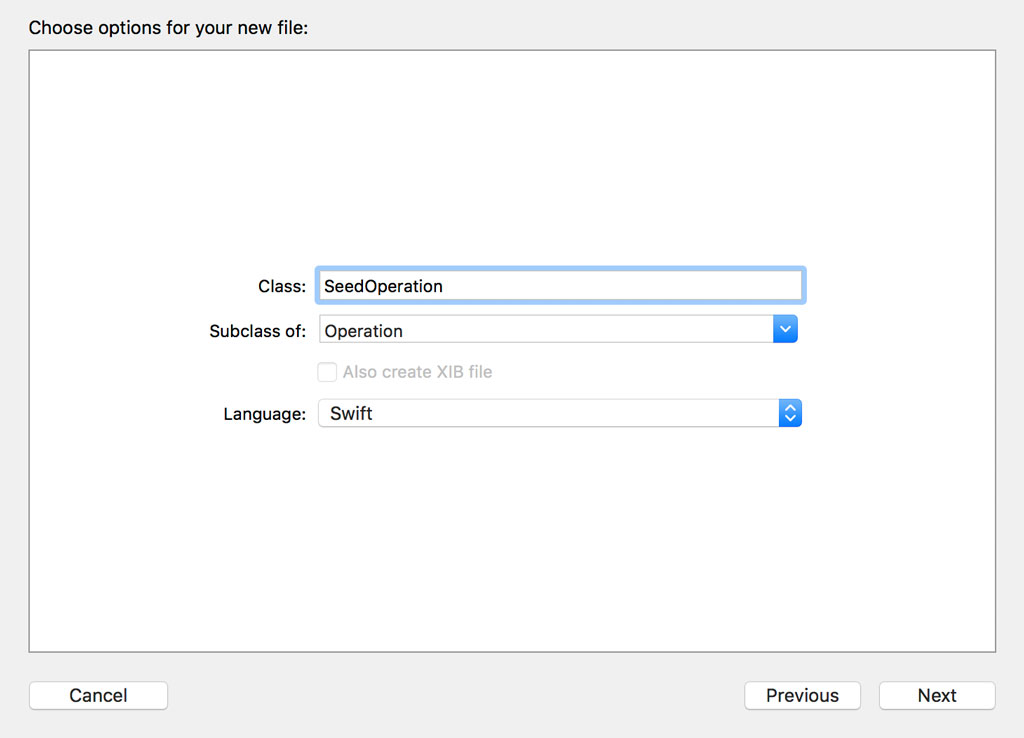Select the SeedOperation text field
This screenshot has width=1024, height=738.
(x=560, y=285)
